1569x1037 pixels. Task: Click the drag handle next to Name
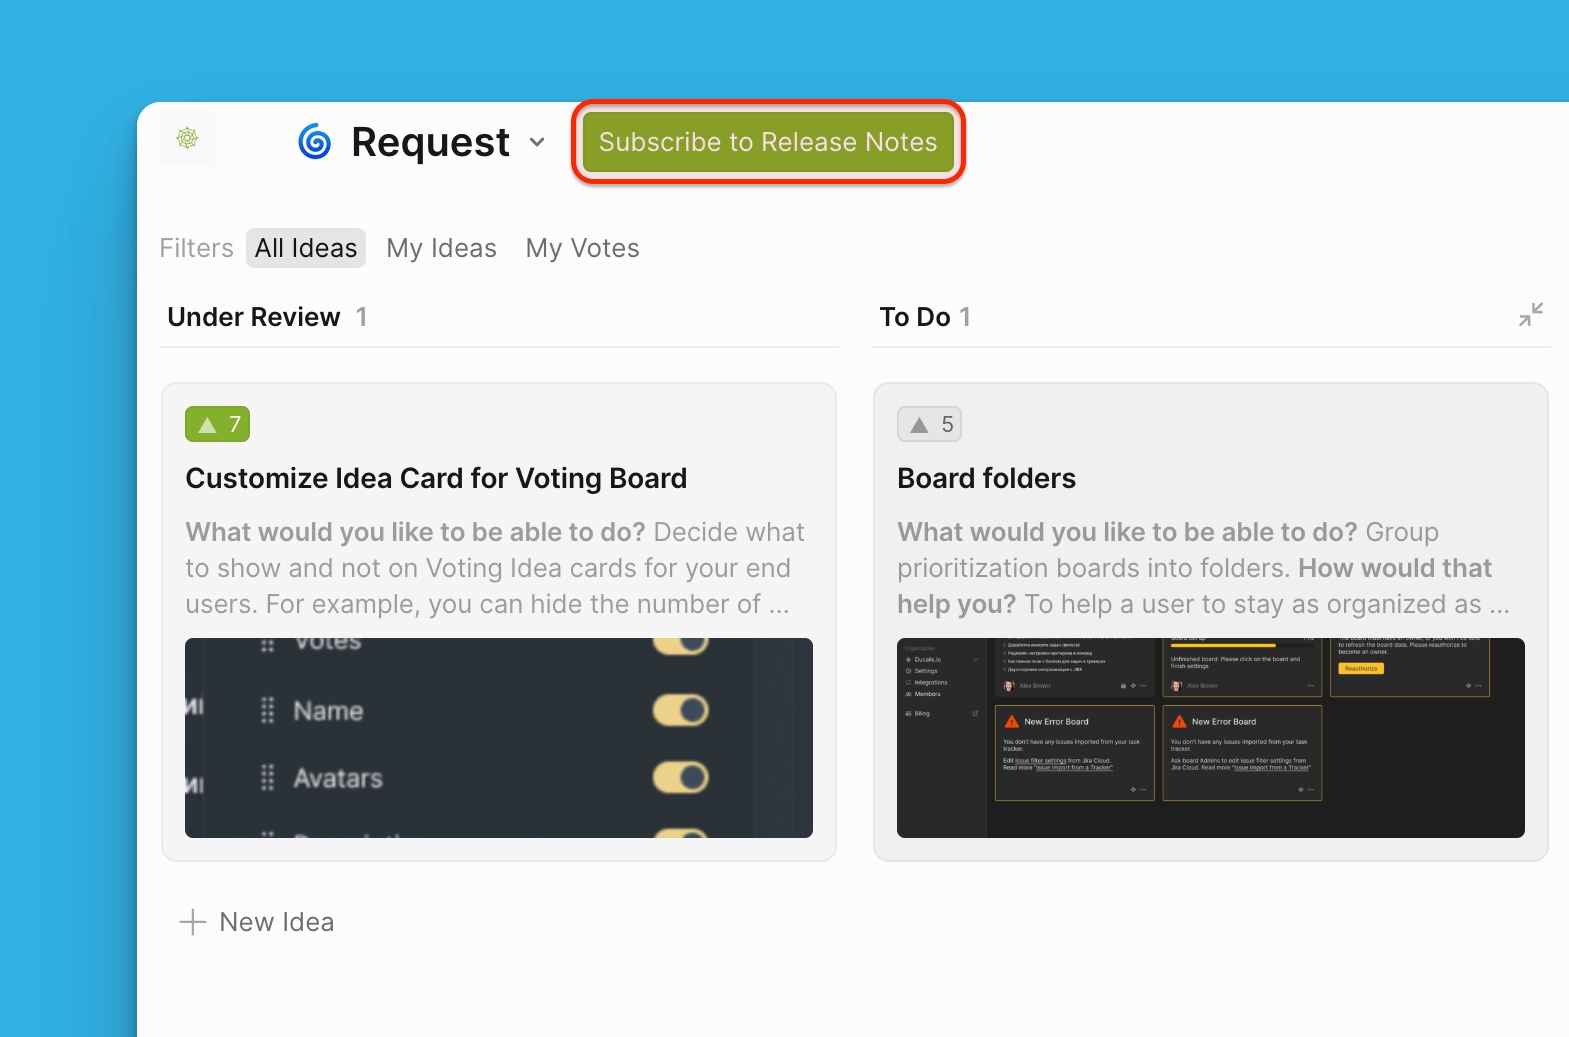267,711
